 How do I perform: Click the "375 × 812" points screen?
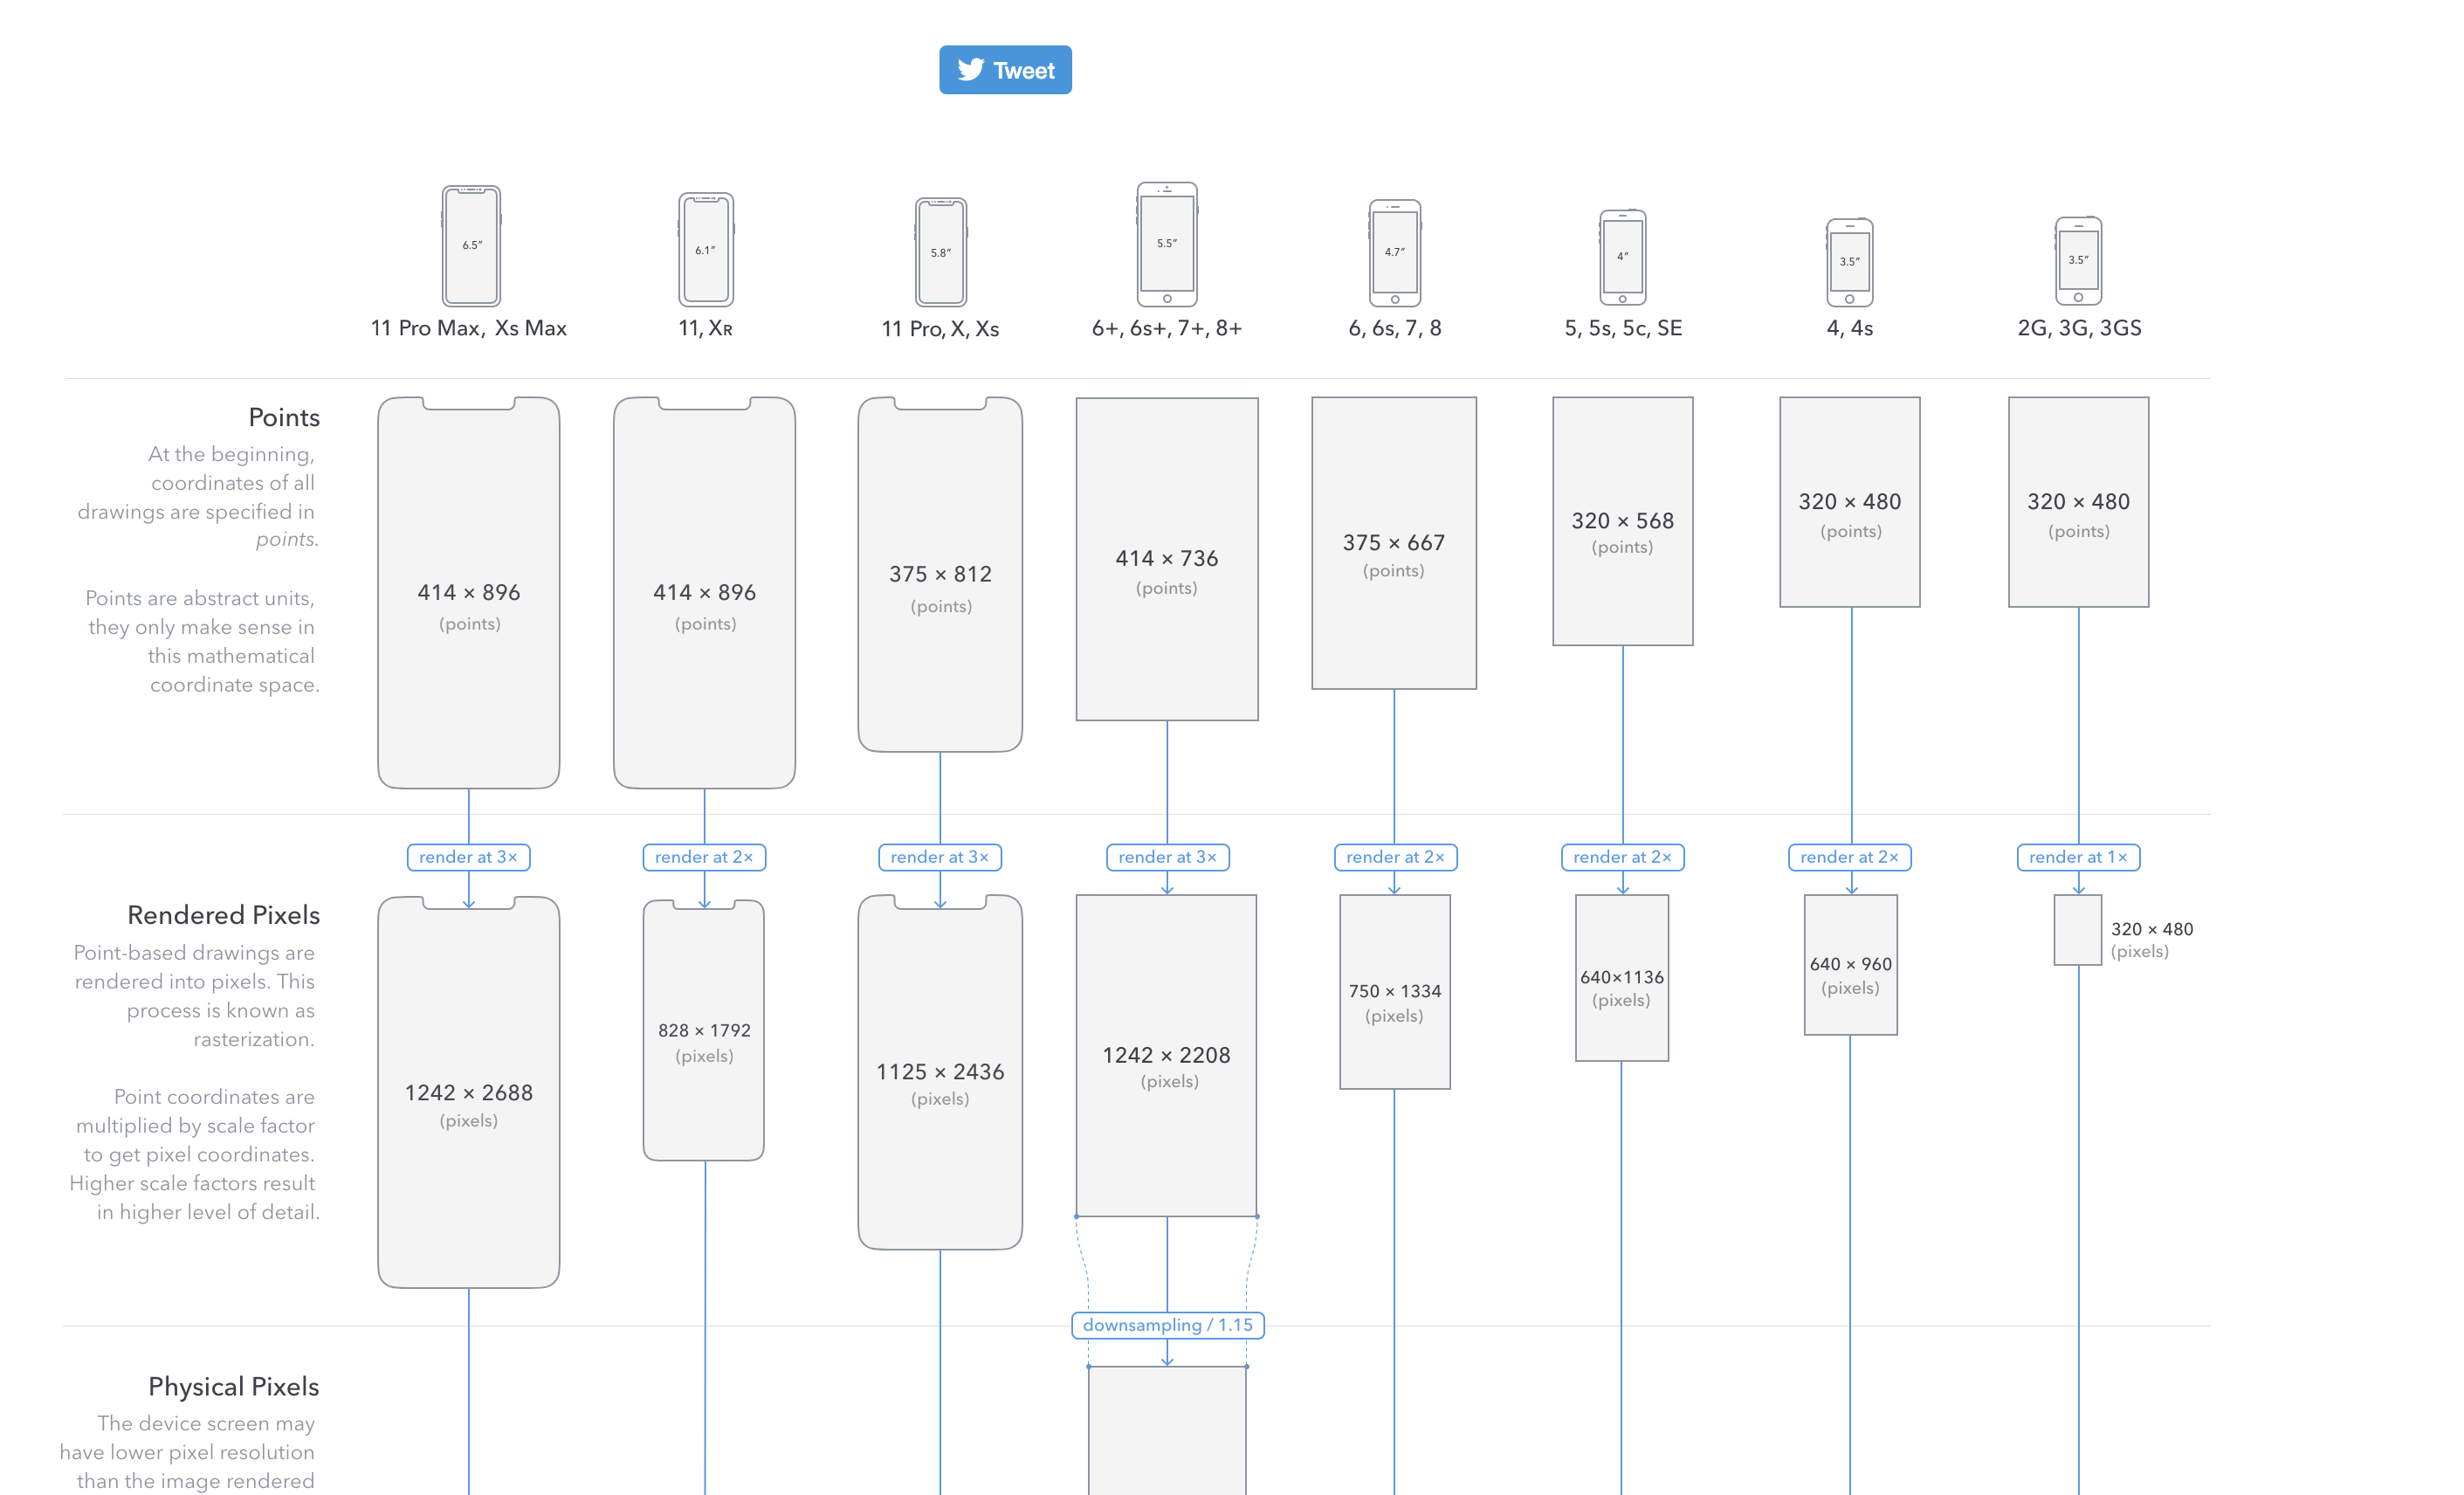point(940,575)
